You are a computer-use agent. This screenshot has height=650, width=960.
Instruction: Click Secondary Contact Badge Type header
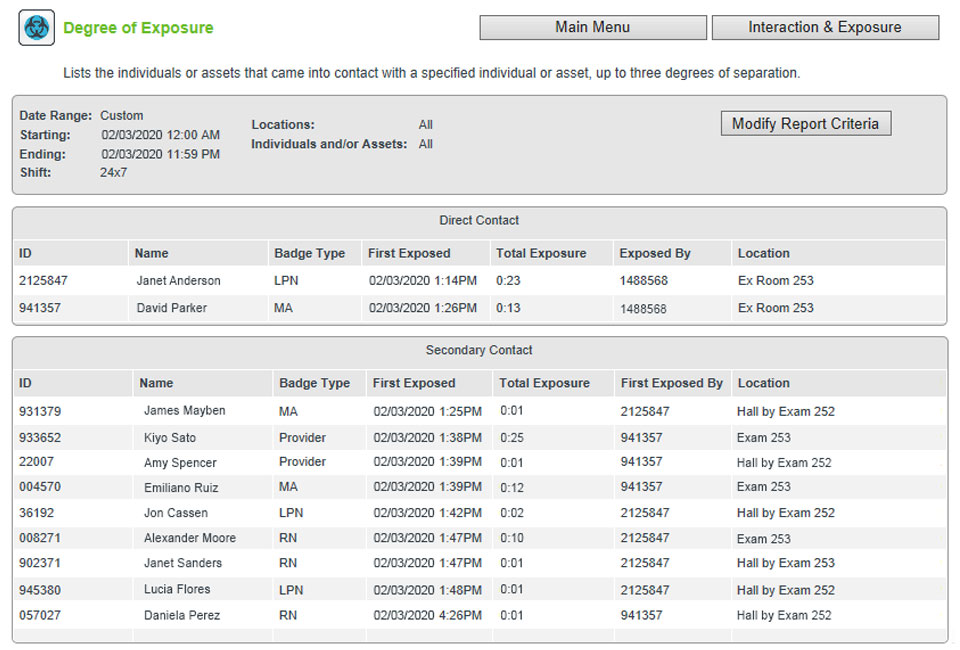click(314, 383)
